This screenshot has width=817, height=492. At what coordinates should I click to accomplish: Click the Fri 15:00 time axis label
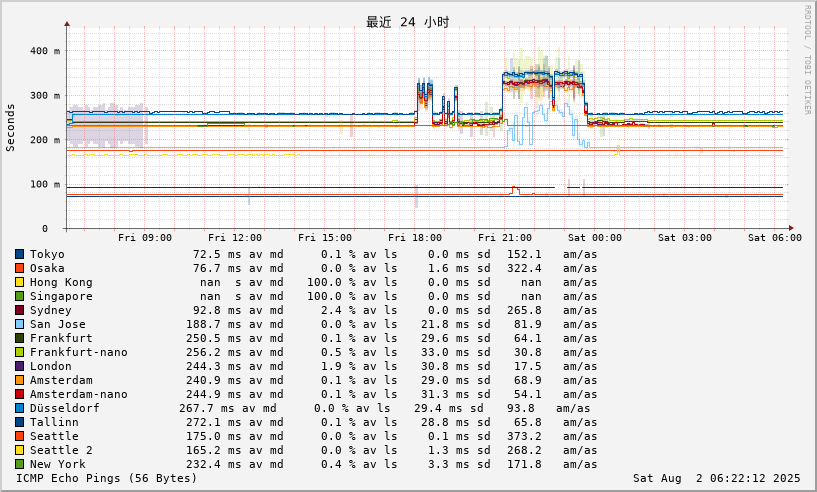[x=325, y=238]
